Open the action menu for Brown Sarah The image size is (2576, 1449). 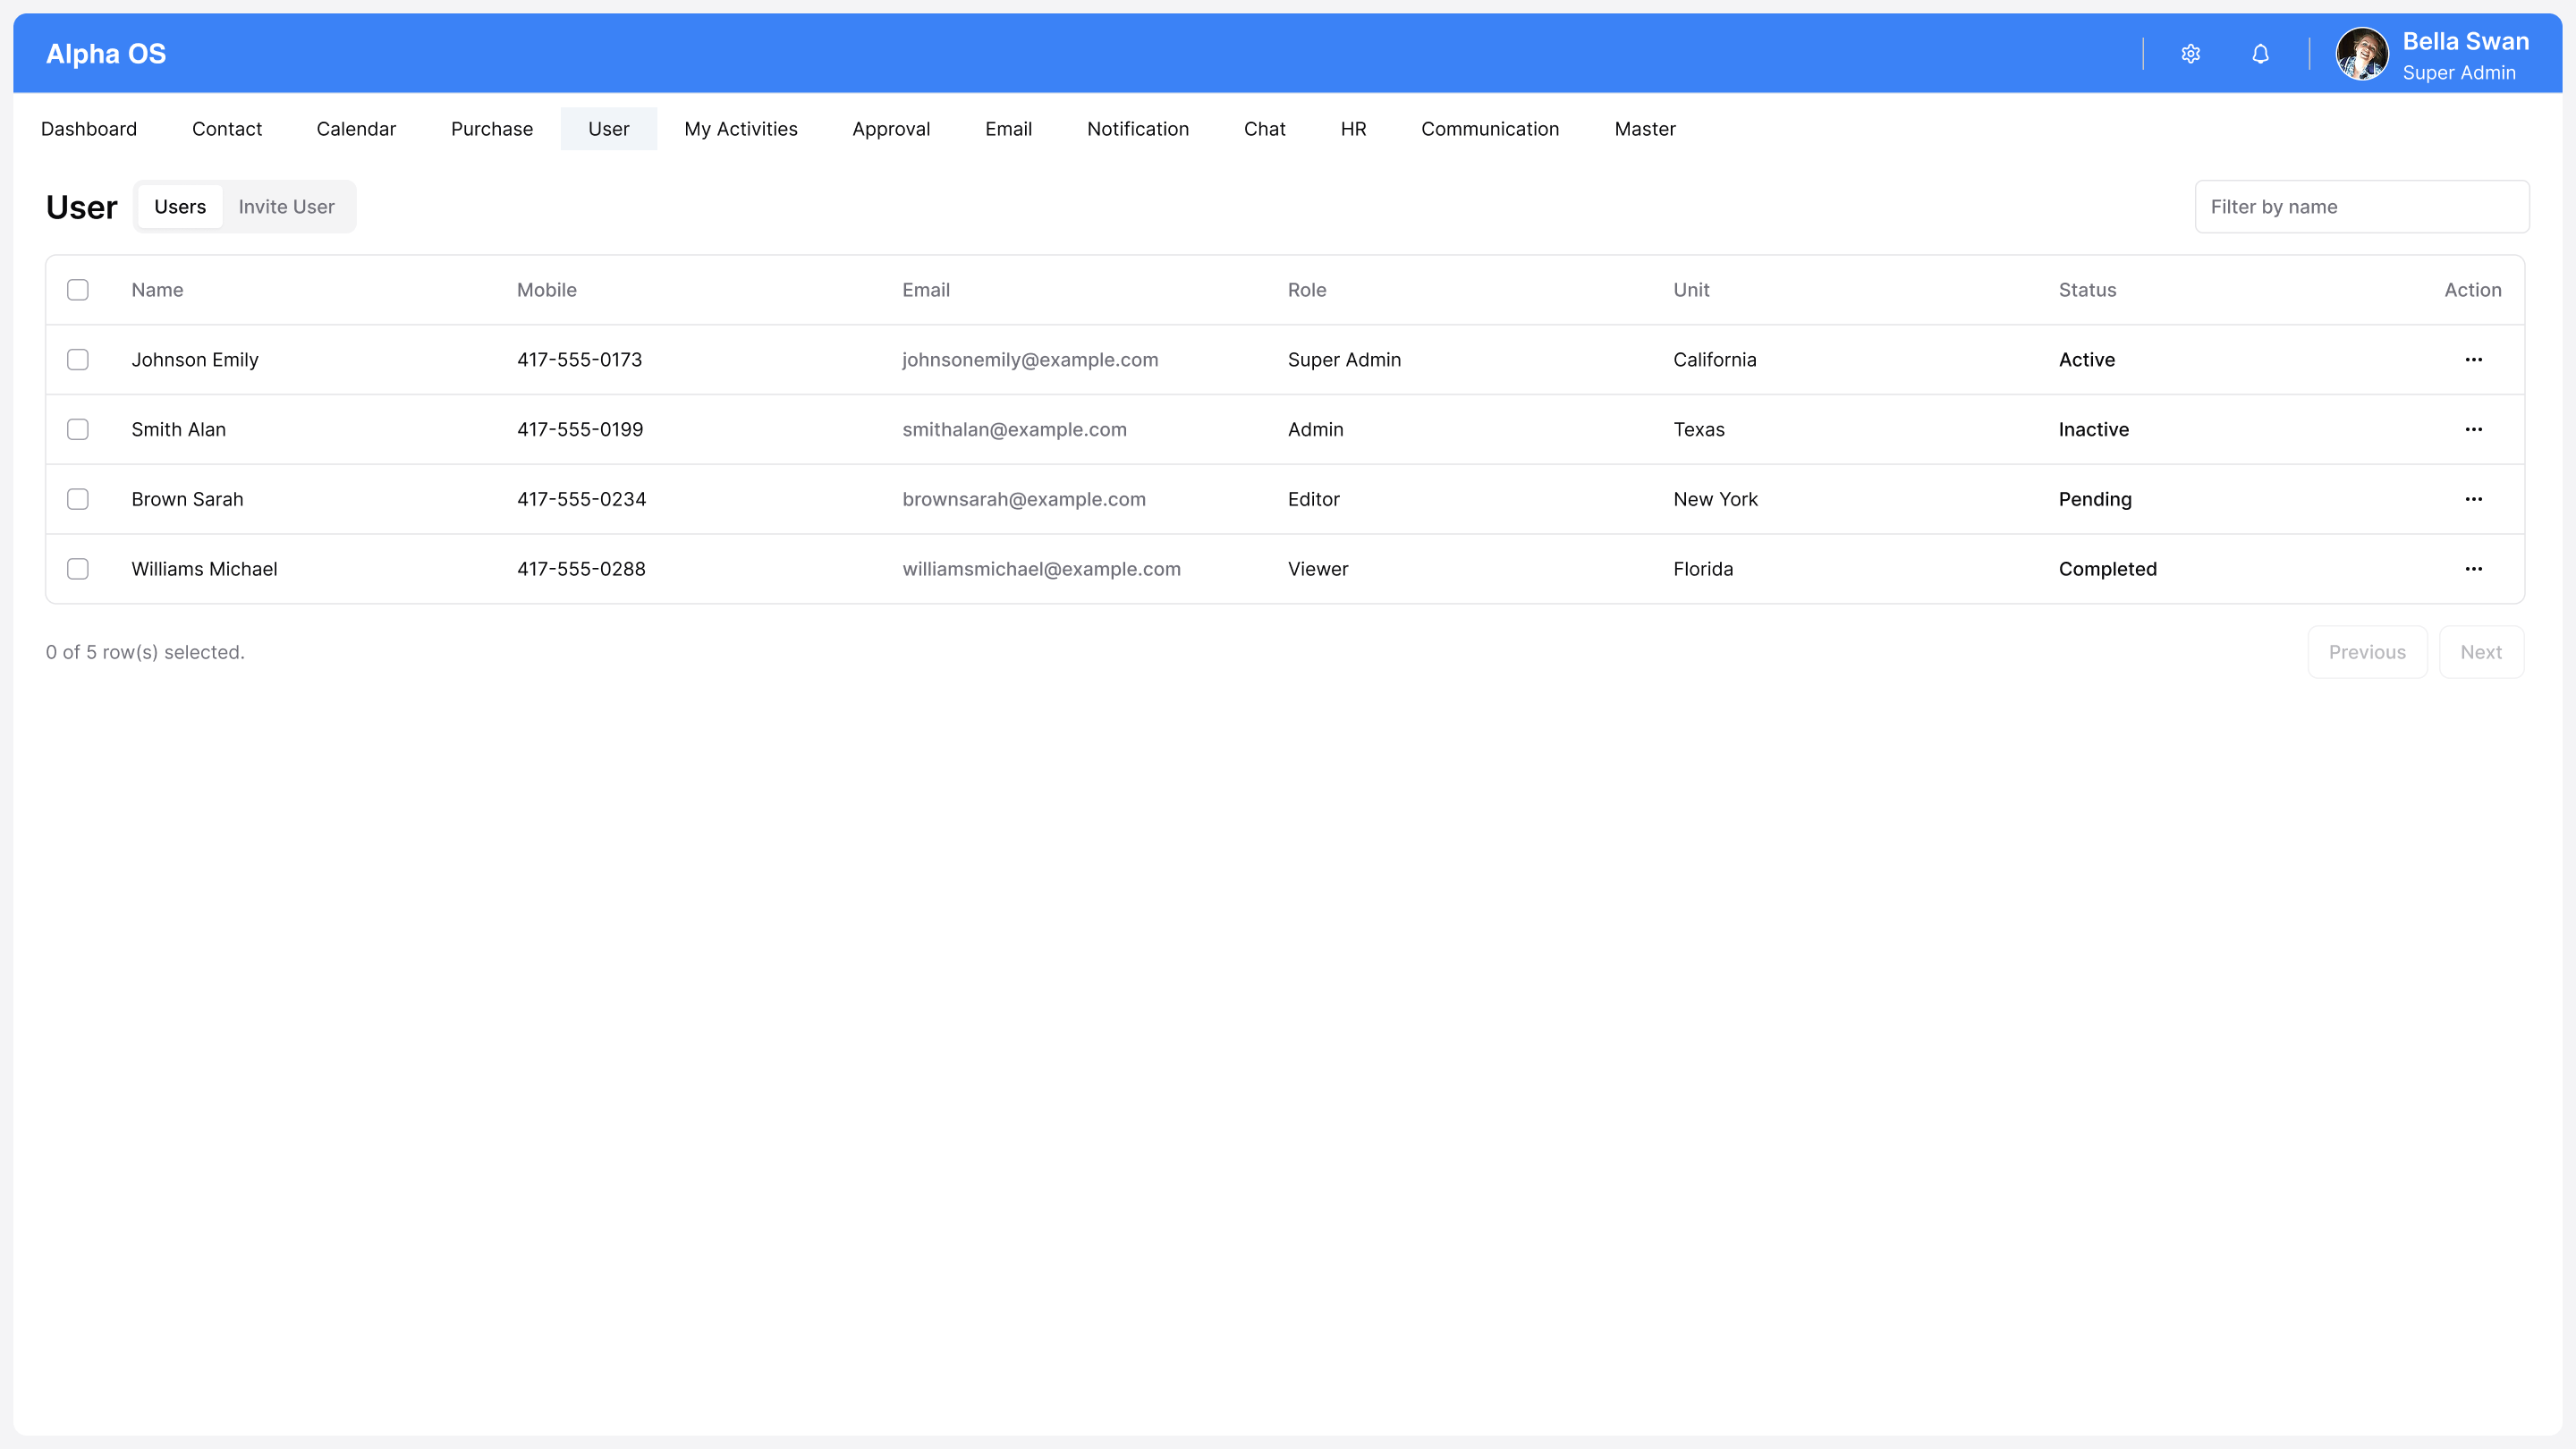tap(2475, 499)
